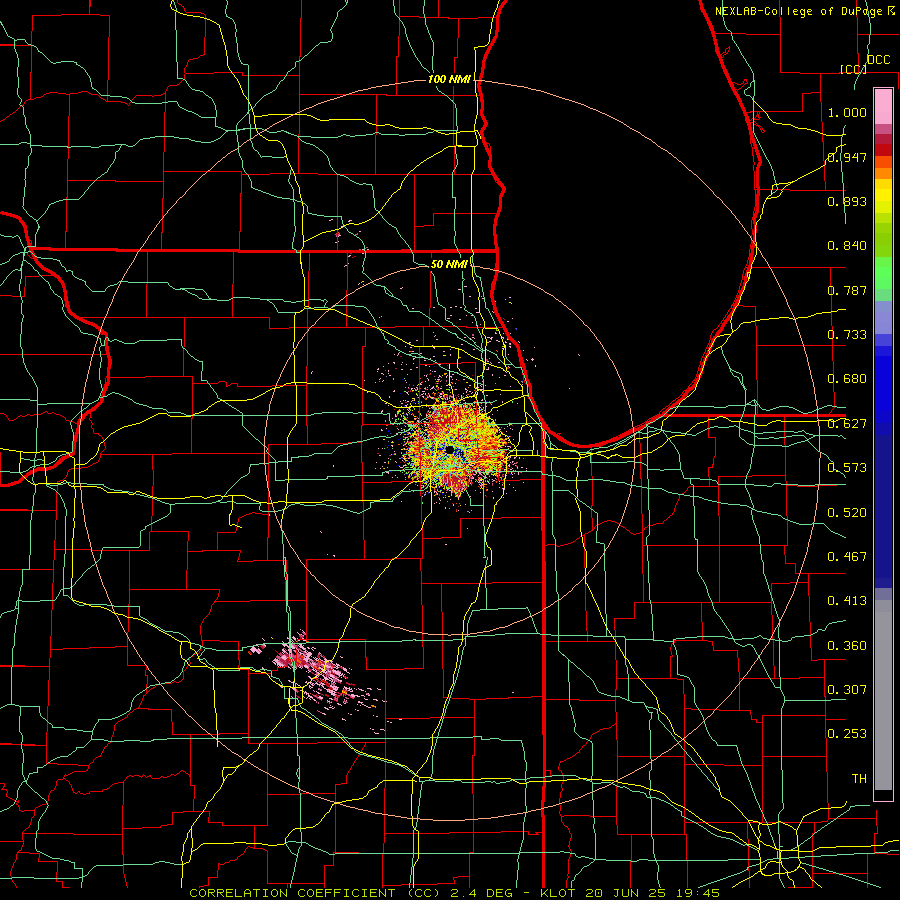Click the TH threshold label
Screen dimensions: 900x900
859,779
